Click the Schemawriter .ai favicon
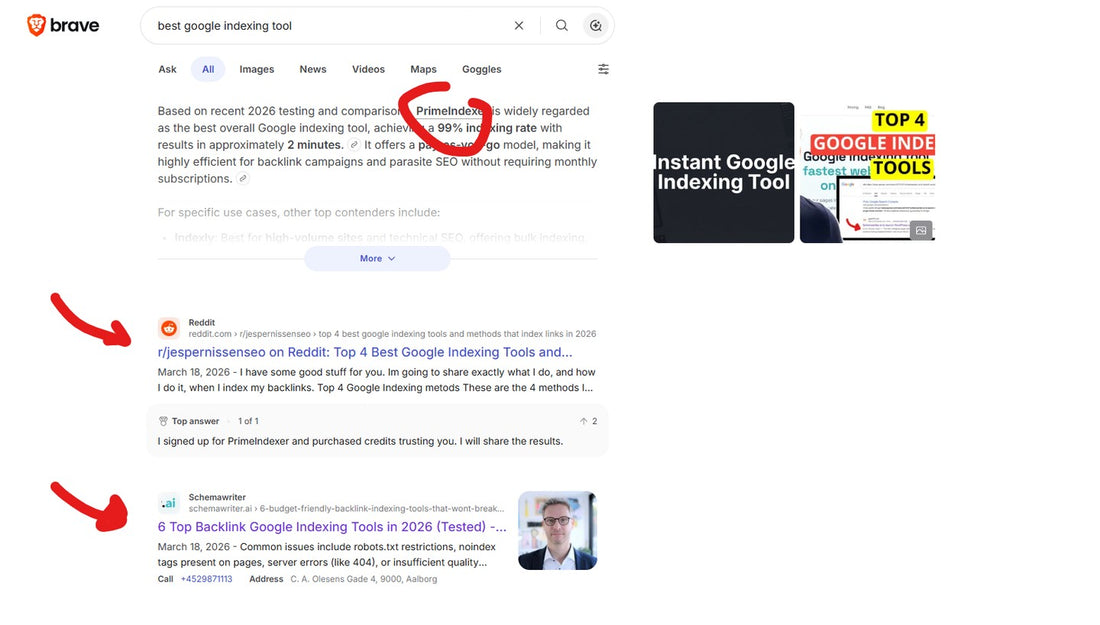The width and height of the screenshot is (1100, 625). tap(169, 502)
